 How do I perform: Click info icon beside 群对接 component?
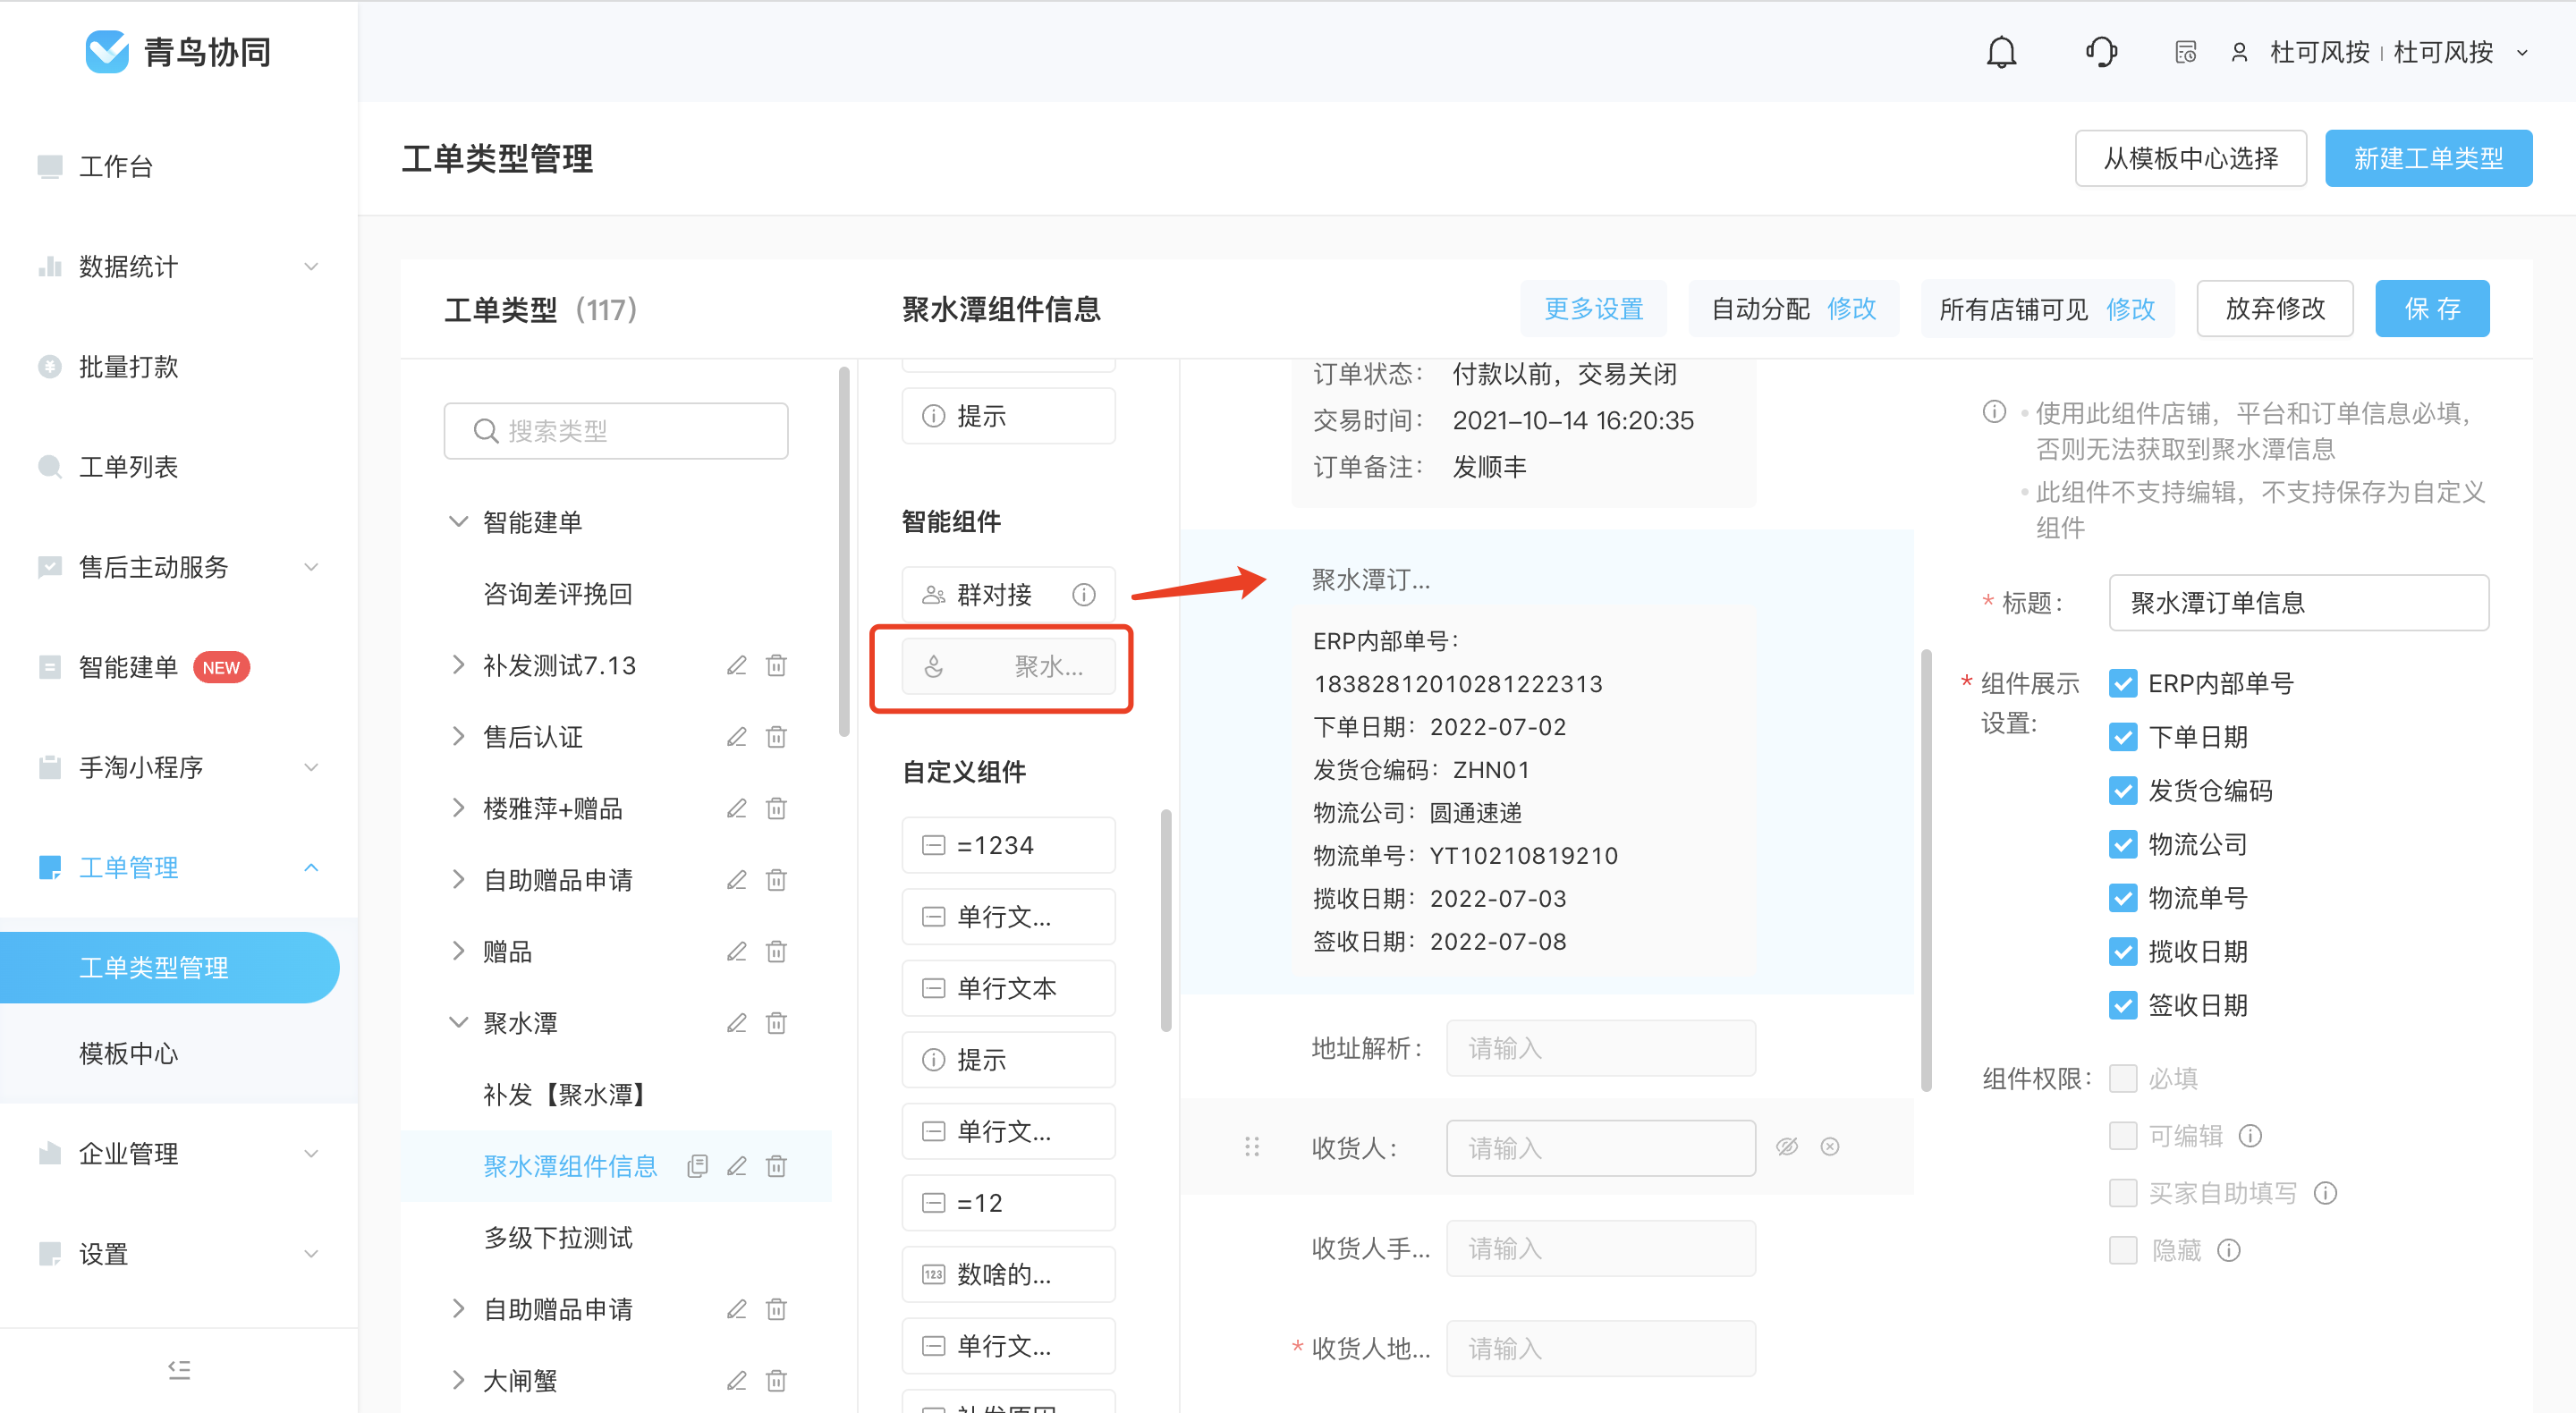pos(1084,595)
